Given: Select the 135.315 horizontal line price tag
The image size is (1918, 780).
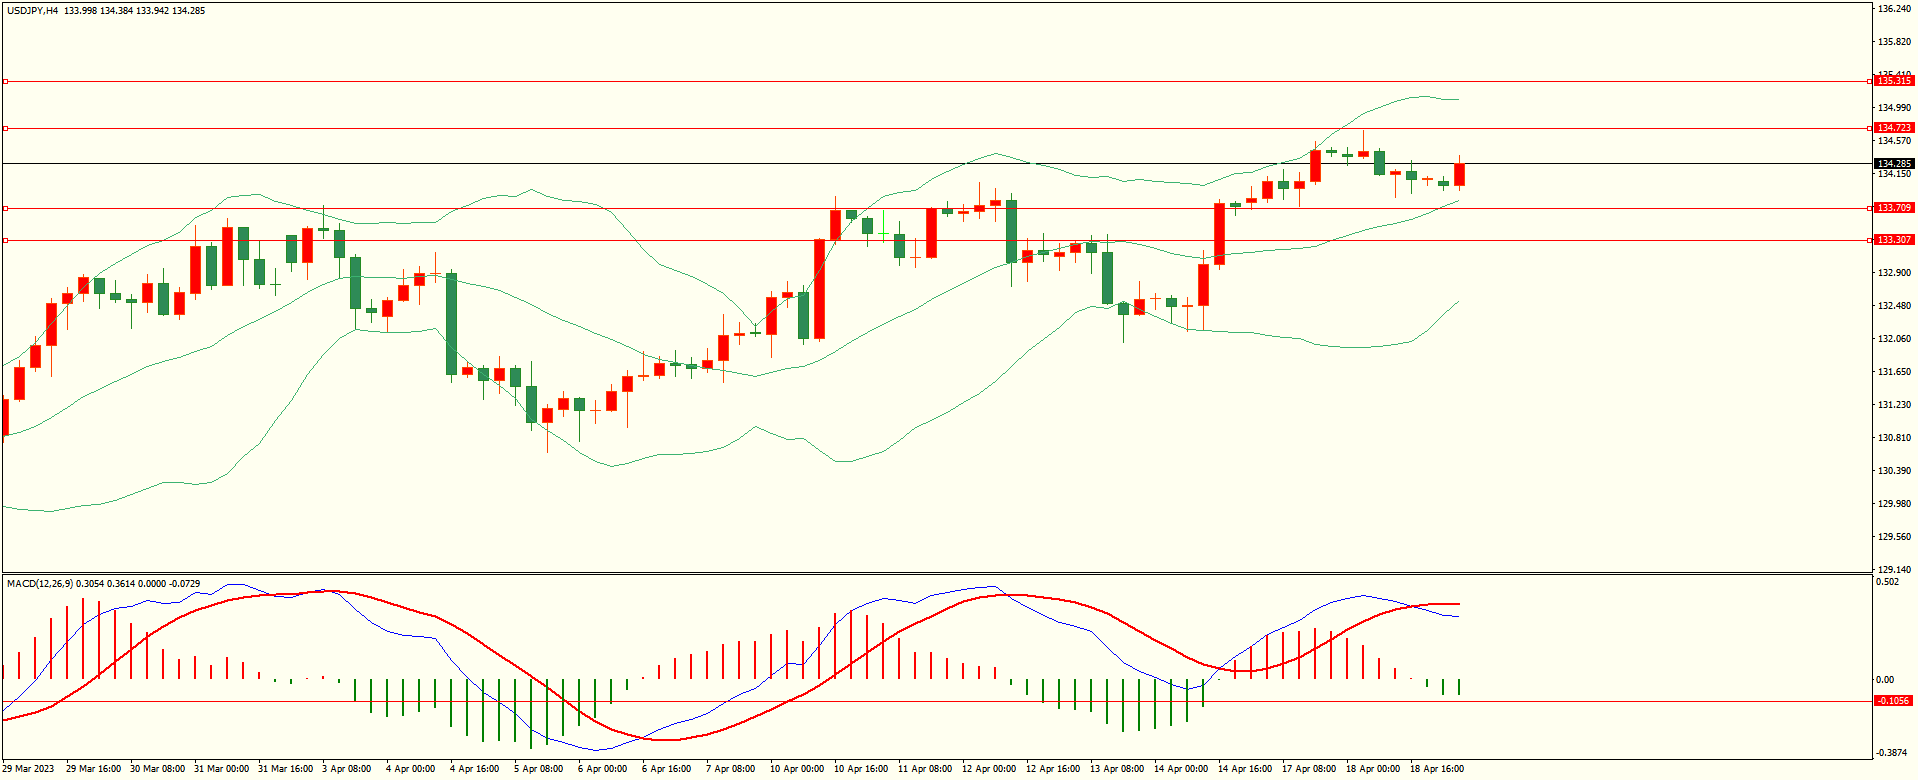Looking at the screenshot, I should click(x=1894, y=81).
